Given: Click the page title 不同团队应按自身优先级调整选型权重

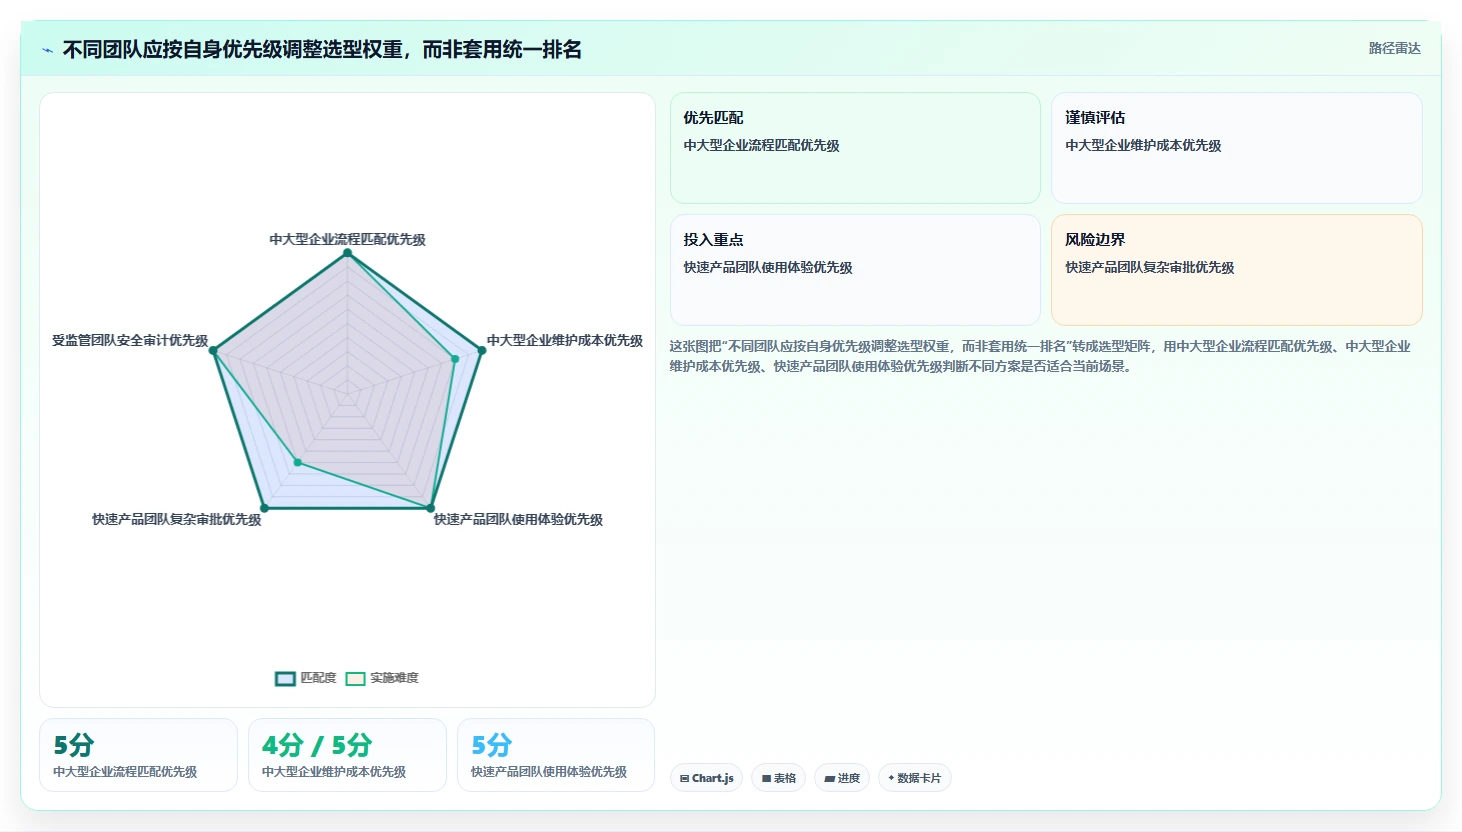Looking at the screenshot, I should point(322,49).
